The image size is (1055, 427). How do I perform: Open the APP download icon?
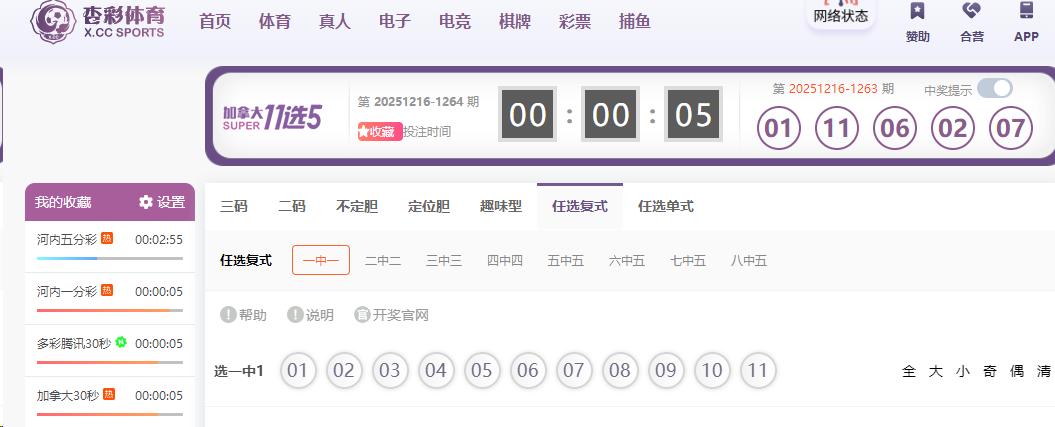[x=1026, y=12]
